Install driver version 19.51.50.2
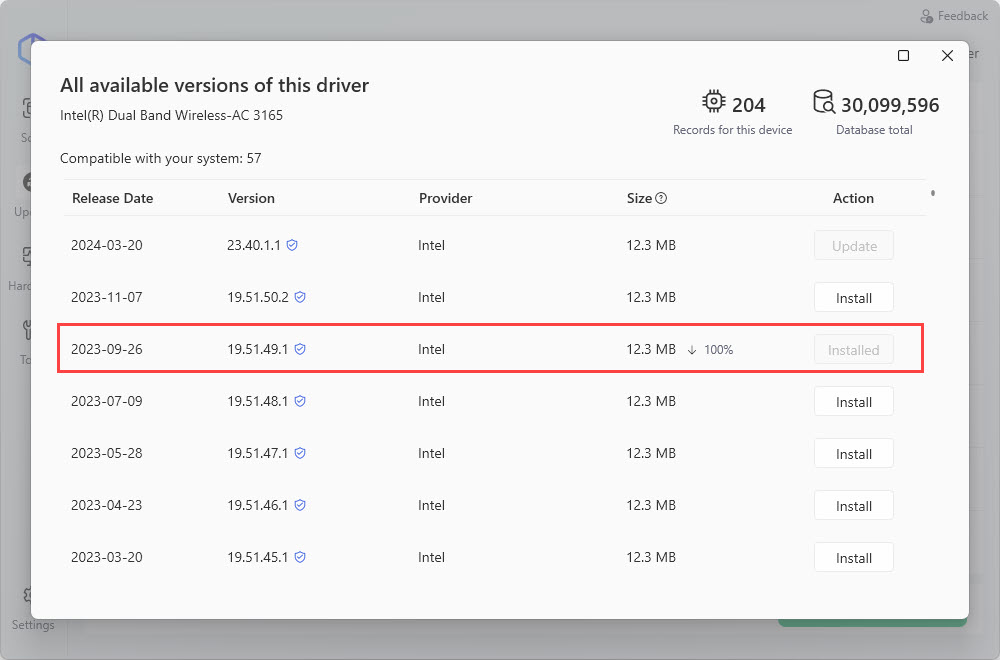Viewport: 1000px width, 660px height. (x=853, y=298)
